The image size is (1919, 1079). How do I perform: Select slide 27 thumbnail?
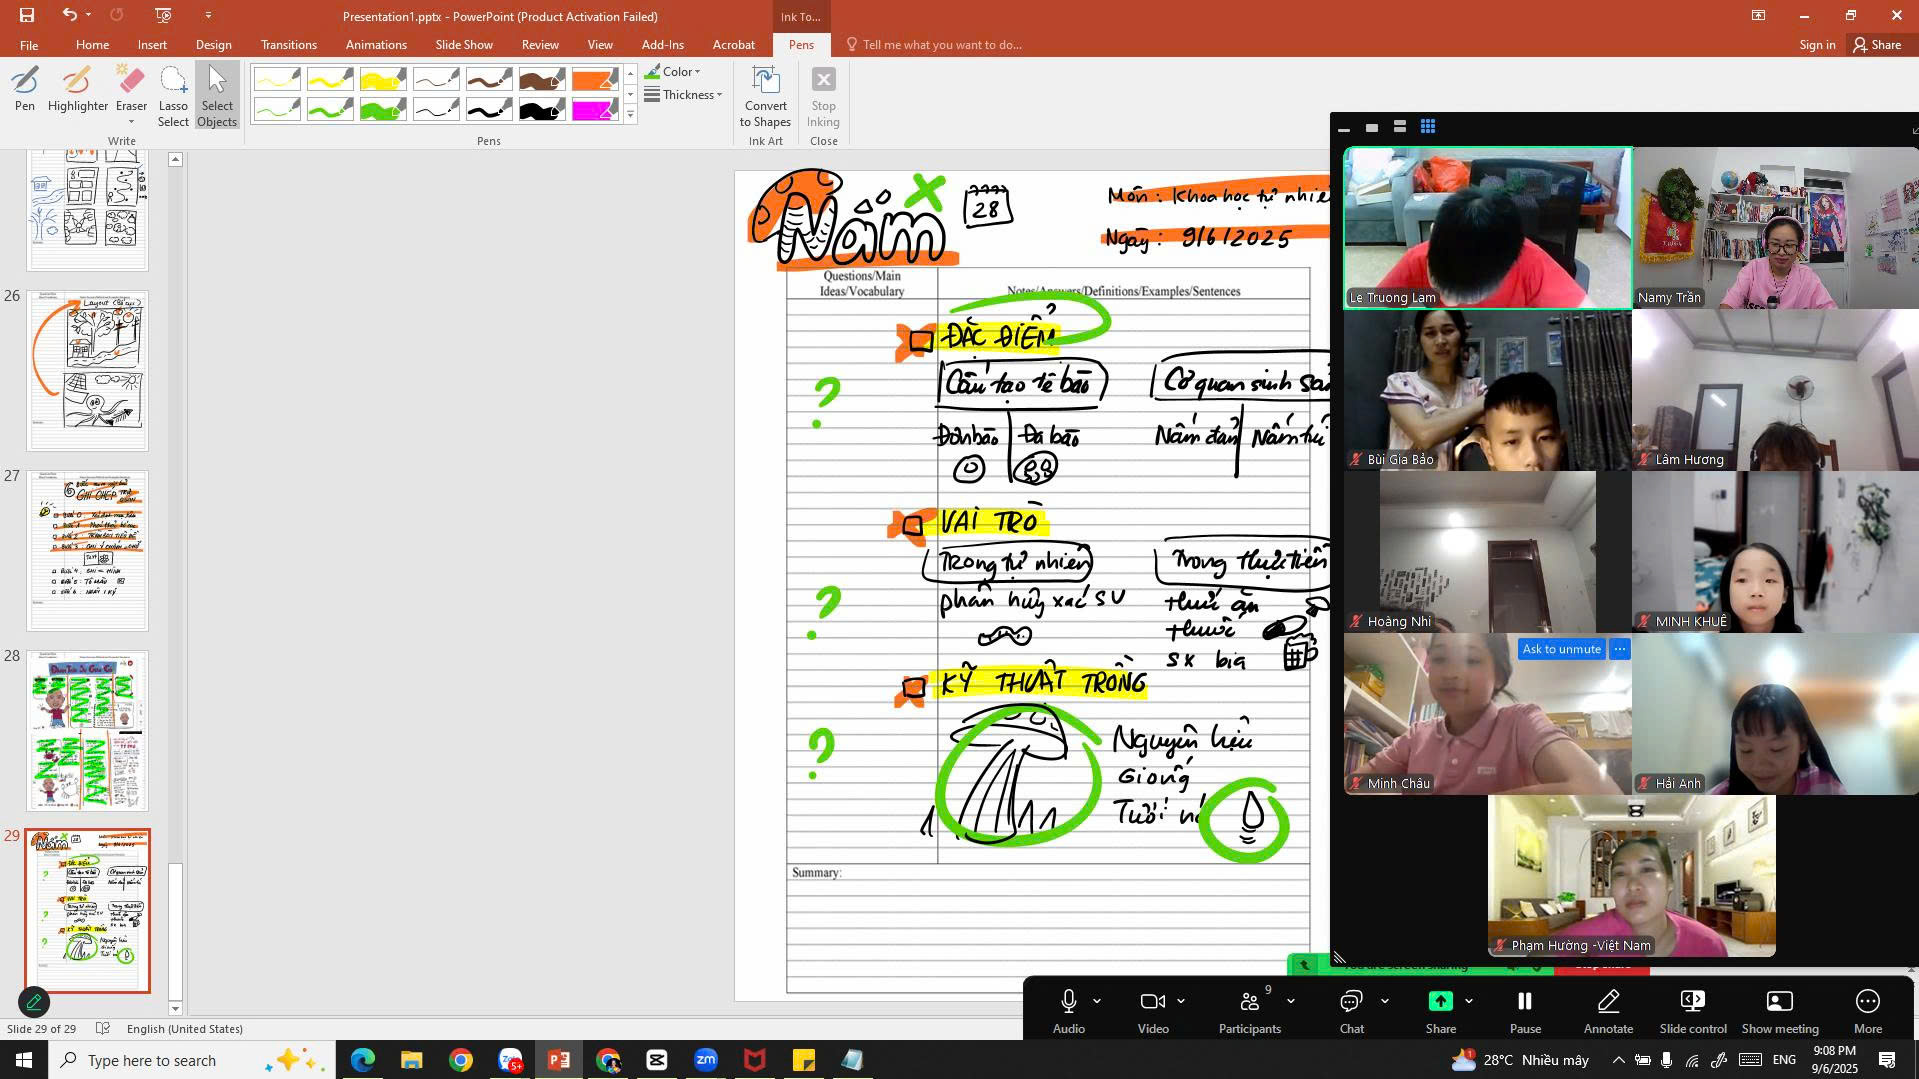click(88, 551)
